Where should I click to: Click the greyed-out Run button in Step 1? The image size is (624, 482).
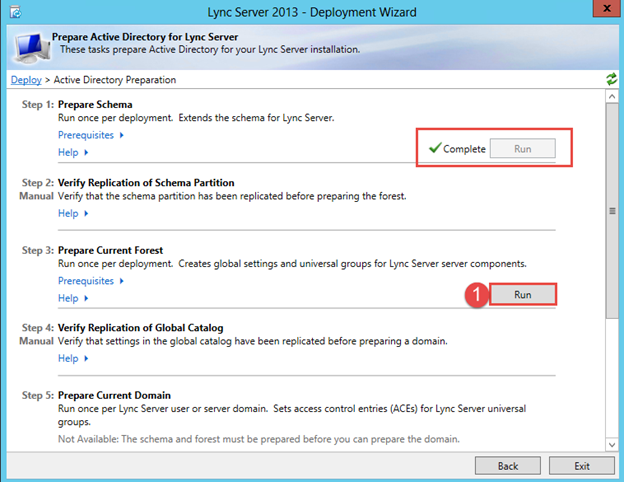(x=522, y=149)
